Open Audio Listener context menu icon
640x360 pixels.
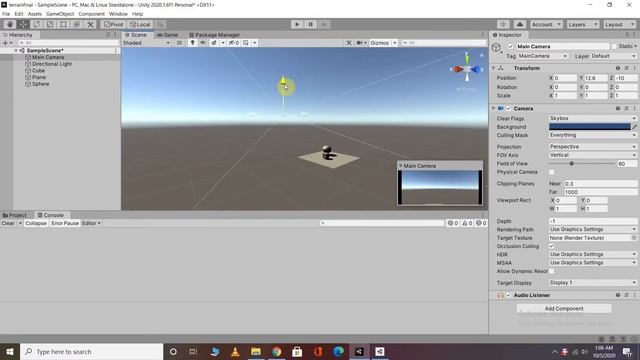pyautogui.click(x=634, y=295)
